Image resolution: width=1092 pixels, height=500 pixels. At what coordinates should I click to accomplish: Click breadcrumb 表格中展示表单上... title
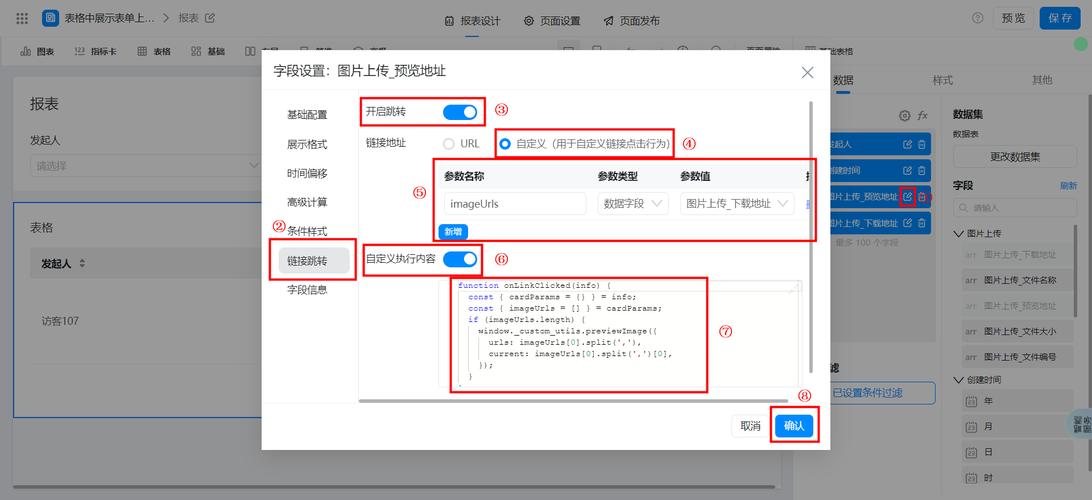109,19
